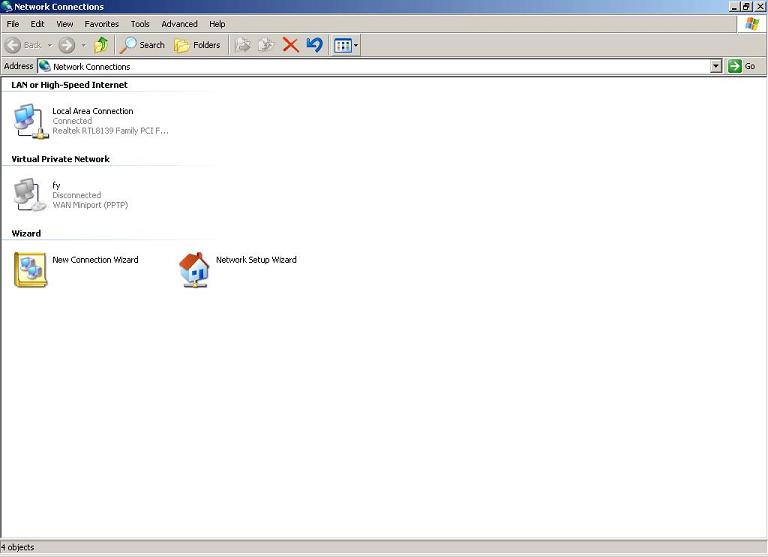
Task: Open the File menu
Action: coord(13,24)
